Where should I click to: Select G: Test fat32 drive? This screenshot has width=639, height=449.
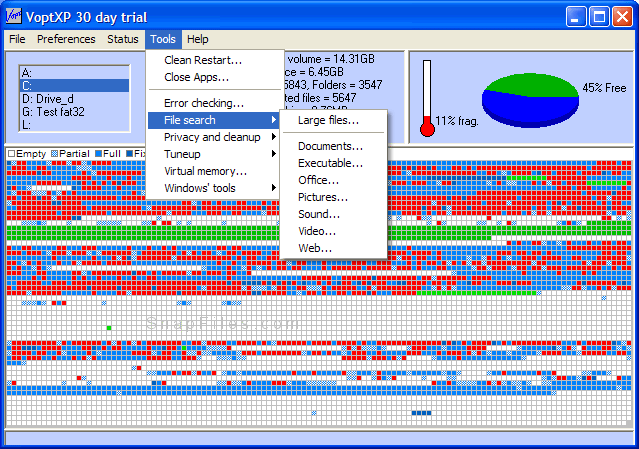tap(75, 112)
